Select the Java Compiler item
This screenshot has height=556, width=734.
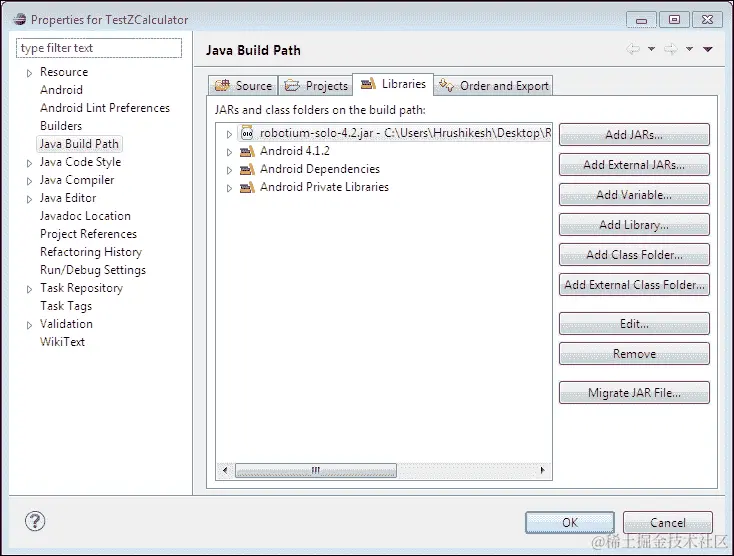coord(77,180)
